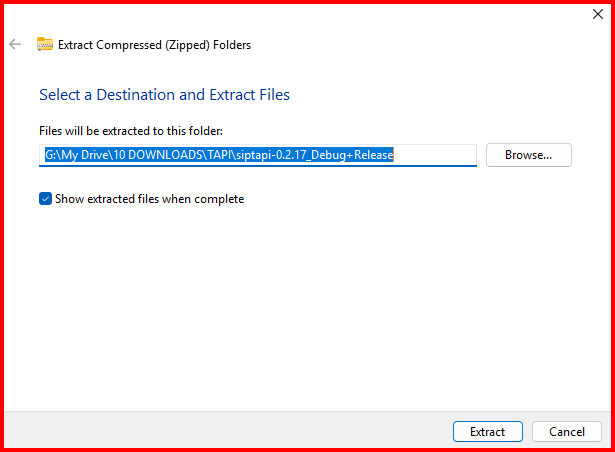Click the 'Extract Compressed (Zipped) Folders' title text

point(154,44)
